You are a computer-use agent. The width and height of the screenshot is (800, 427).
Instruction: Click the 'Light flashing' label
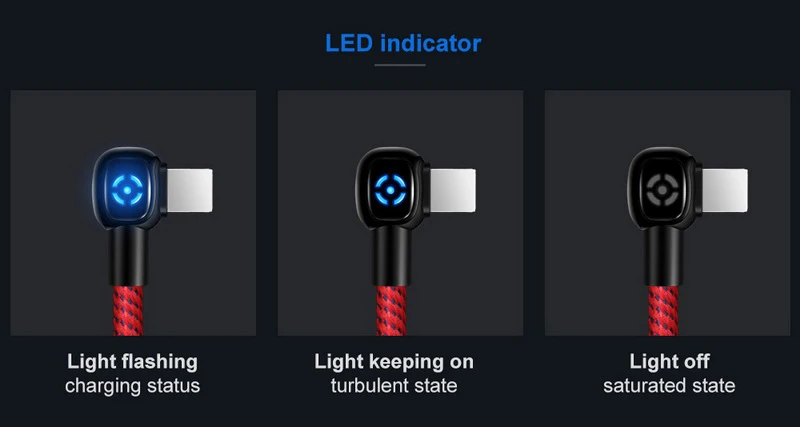coord(132,362)
